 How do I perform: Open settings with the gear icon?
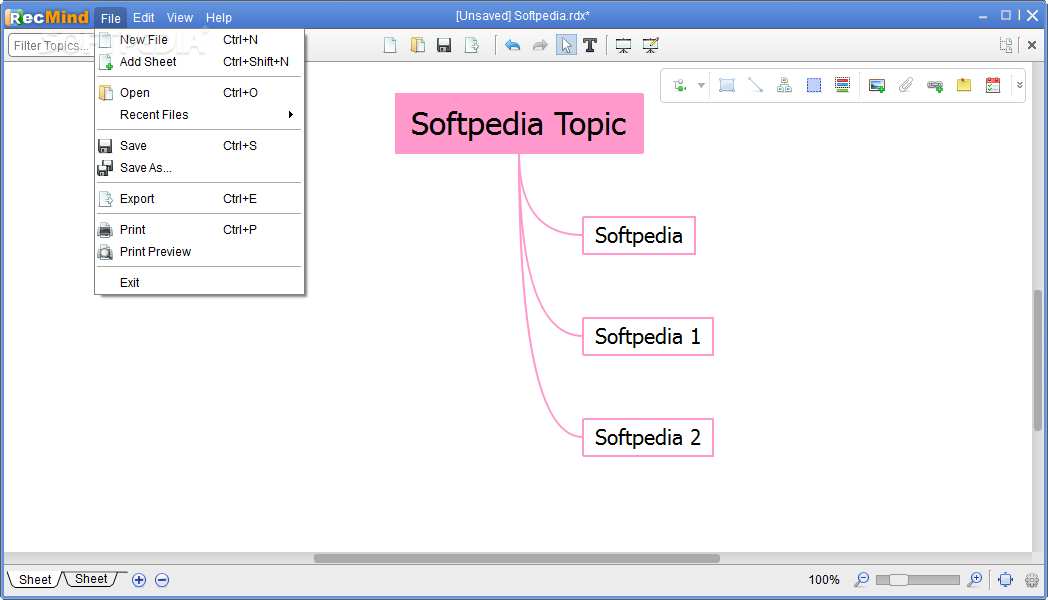point(1032,580)
